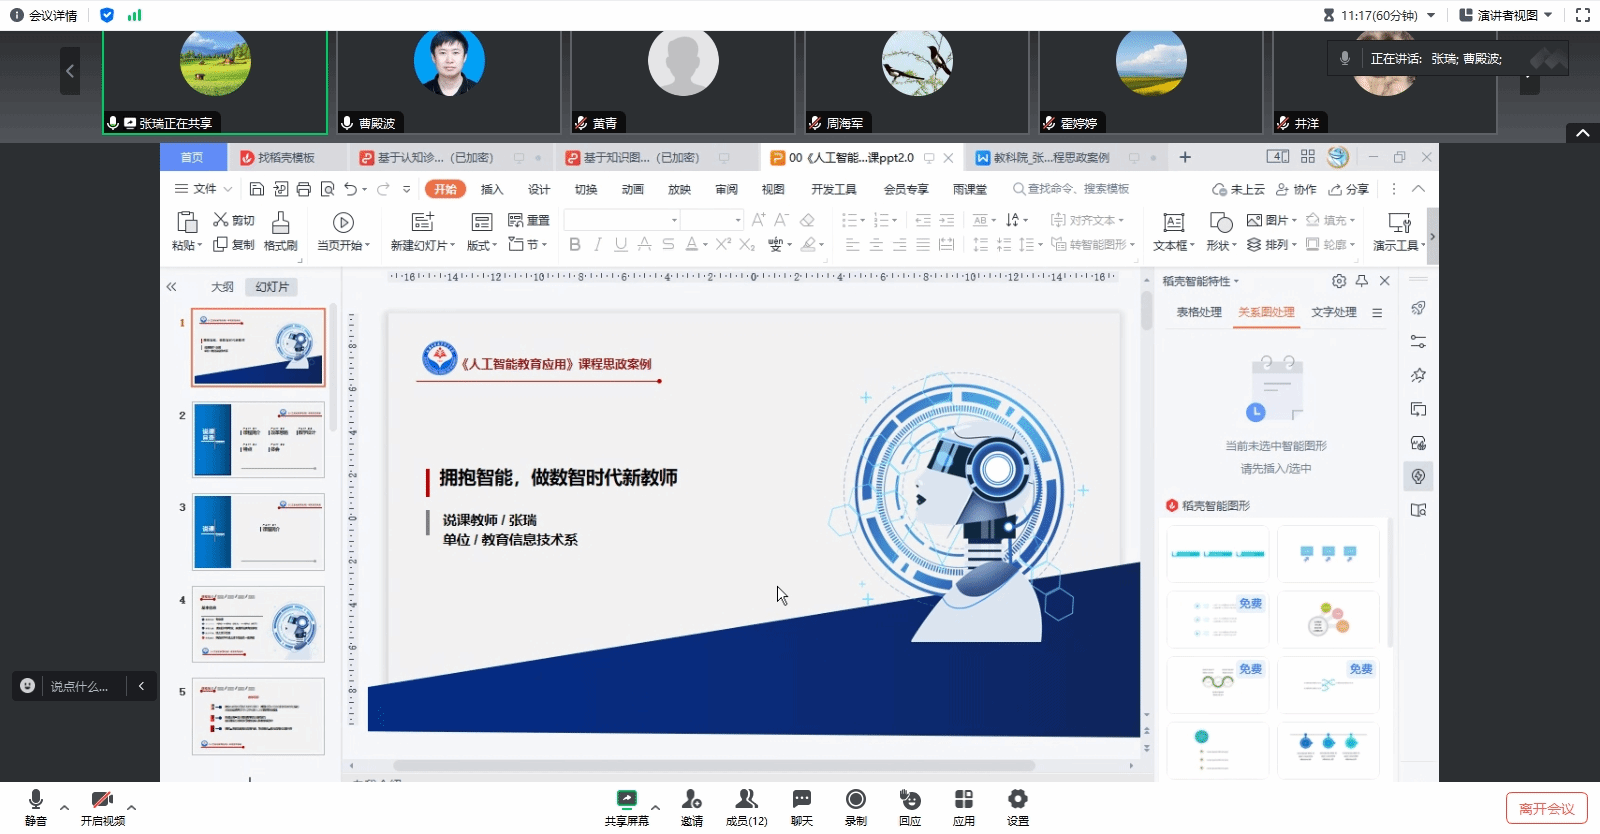Viewport: 1600px width, 834px height.
Task: Open the font name combo box
Action: (x=621, y=220)
